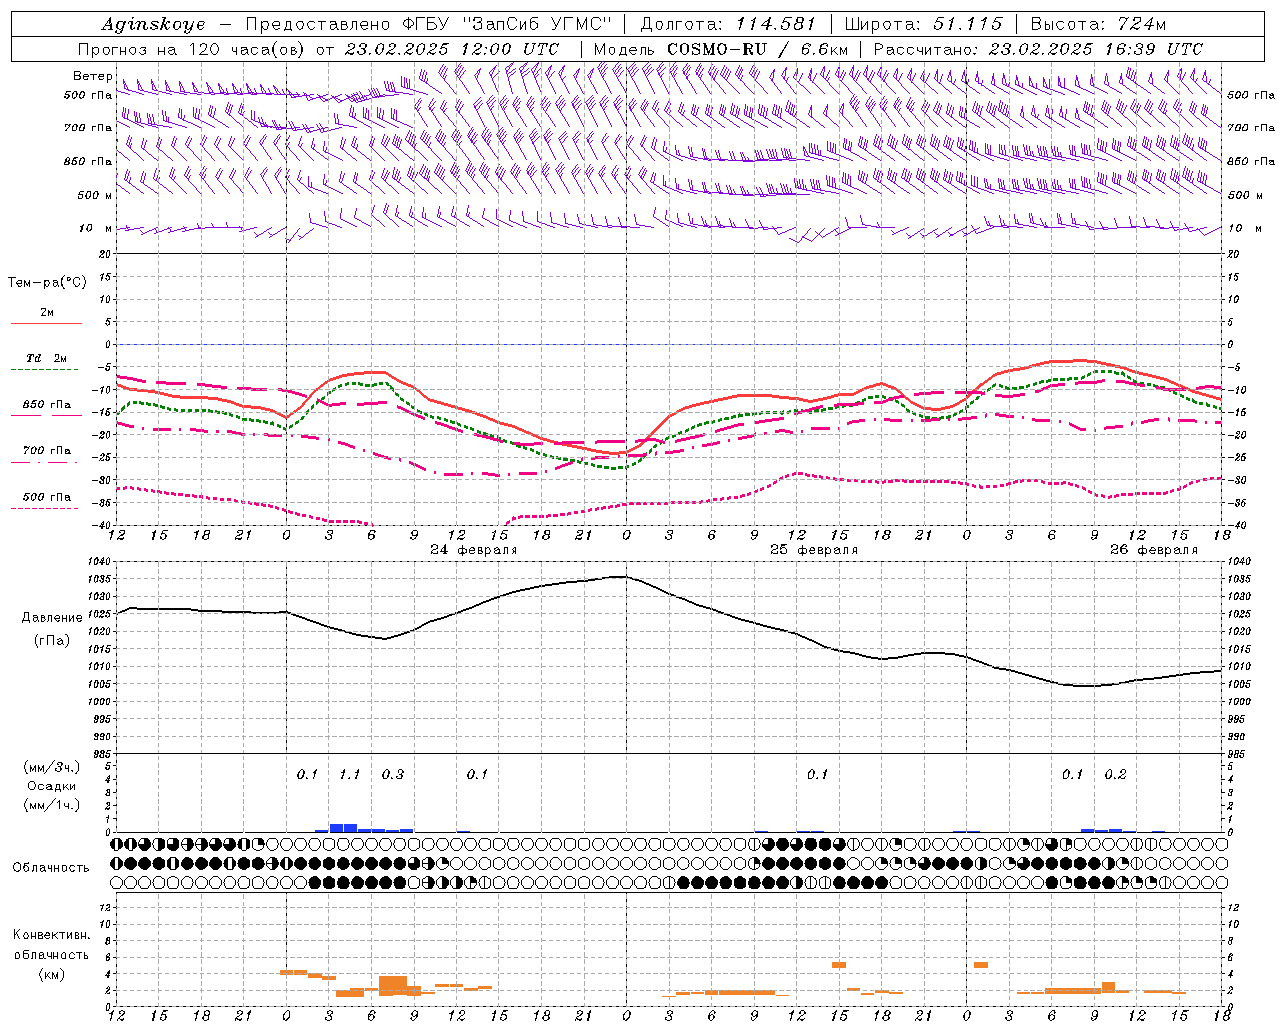Click the tallest orange convective cloud bar
The width and height of the screenshot is (1280, 1024).
(x=393, y=985)
